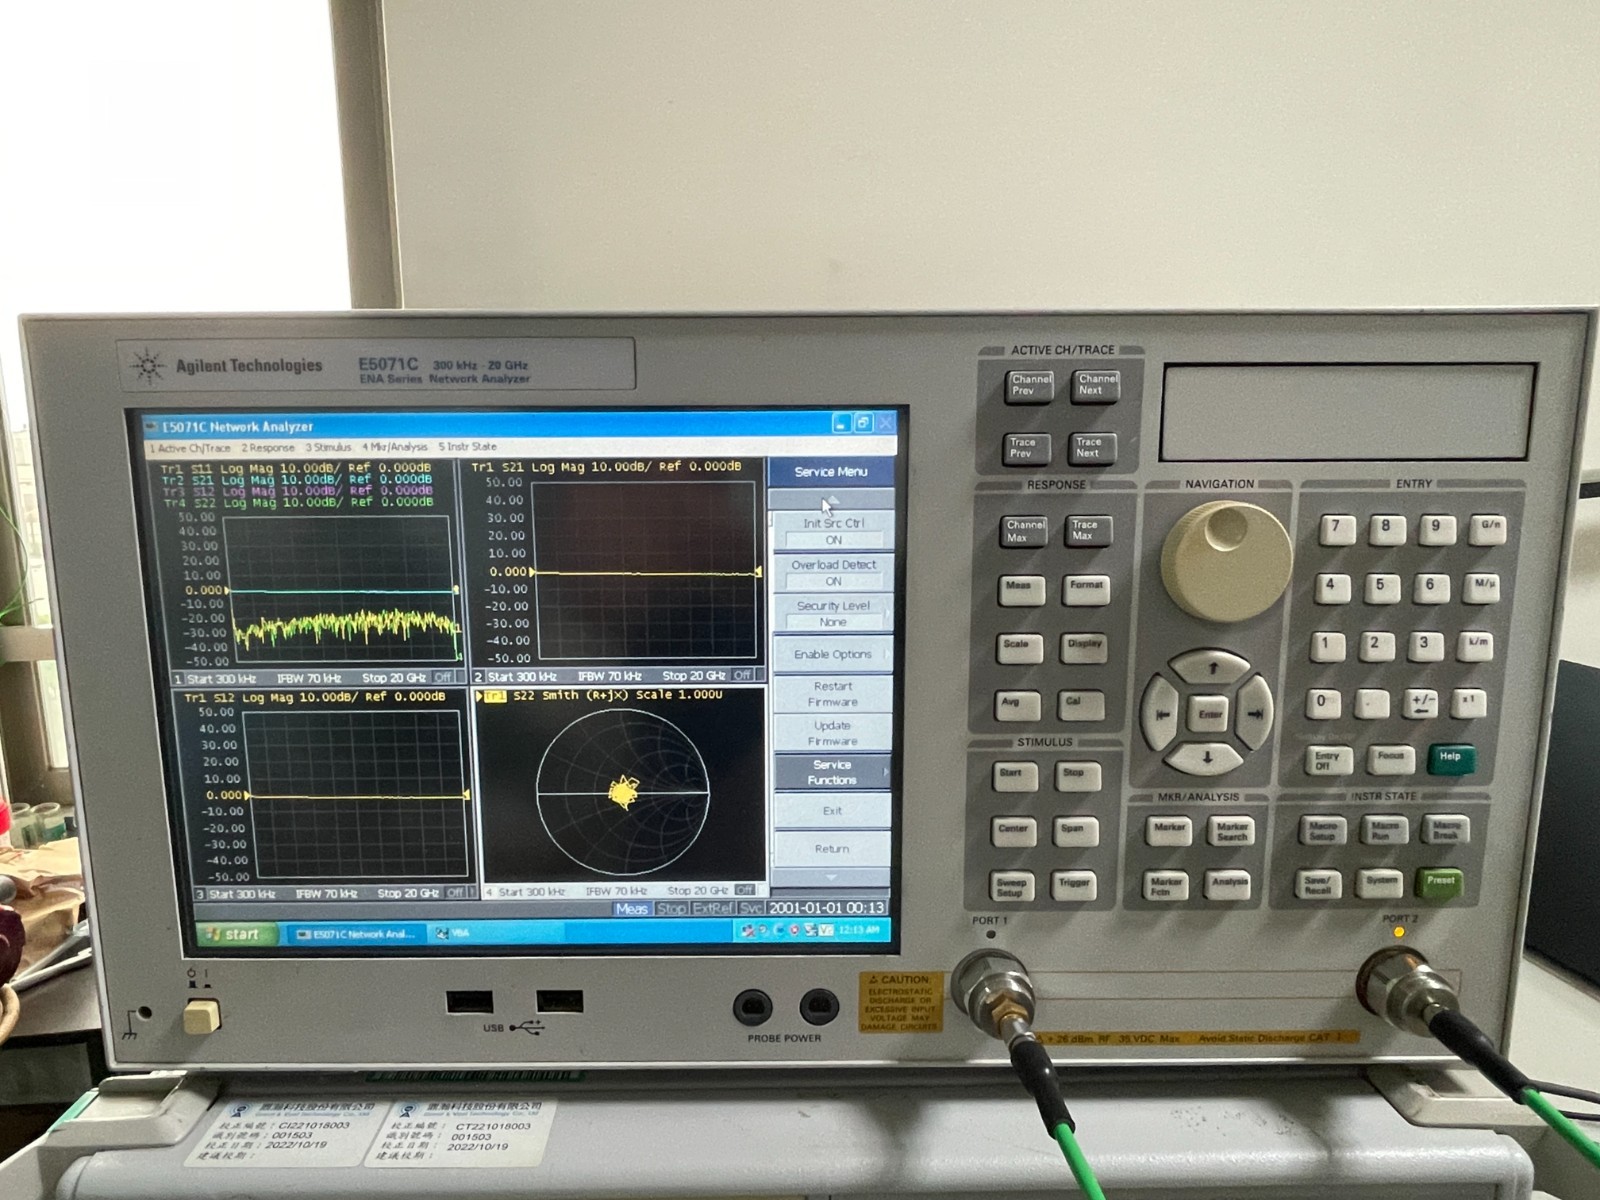
Task: Click IFBW 70 kHz in channel 3 bar
Action: pos(327,894)
